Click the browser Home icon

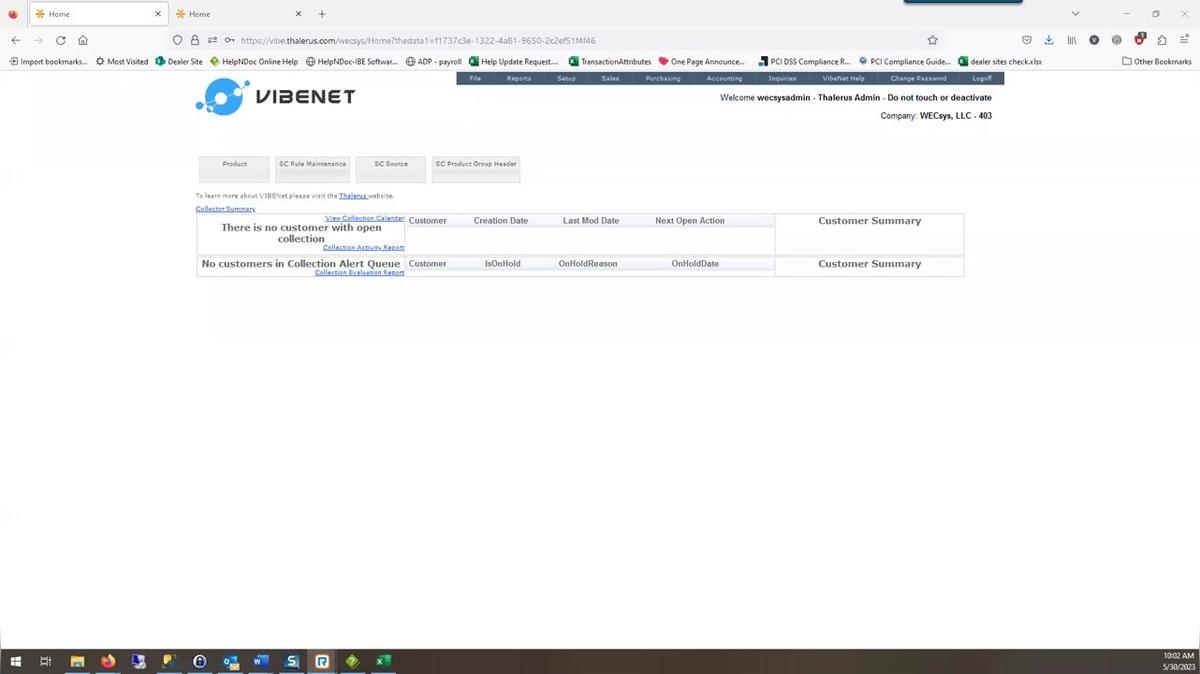tap(83, 40)
